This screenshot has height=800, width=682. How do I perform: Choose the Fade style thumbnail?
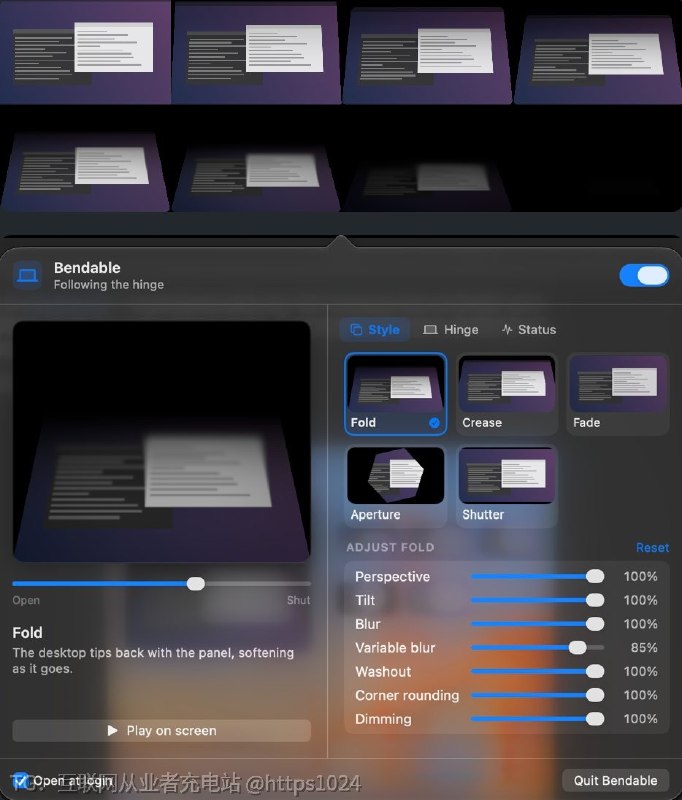(x=618, y=393)
